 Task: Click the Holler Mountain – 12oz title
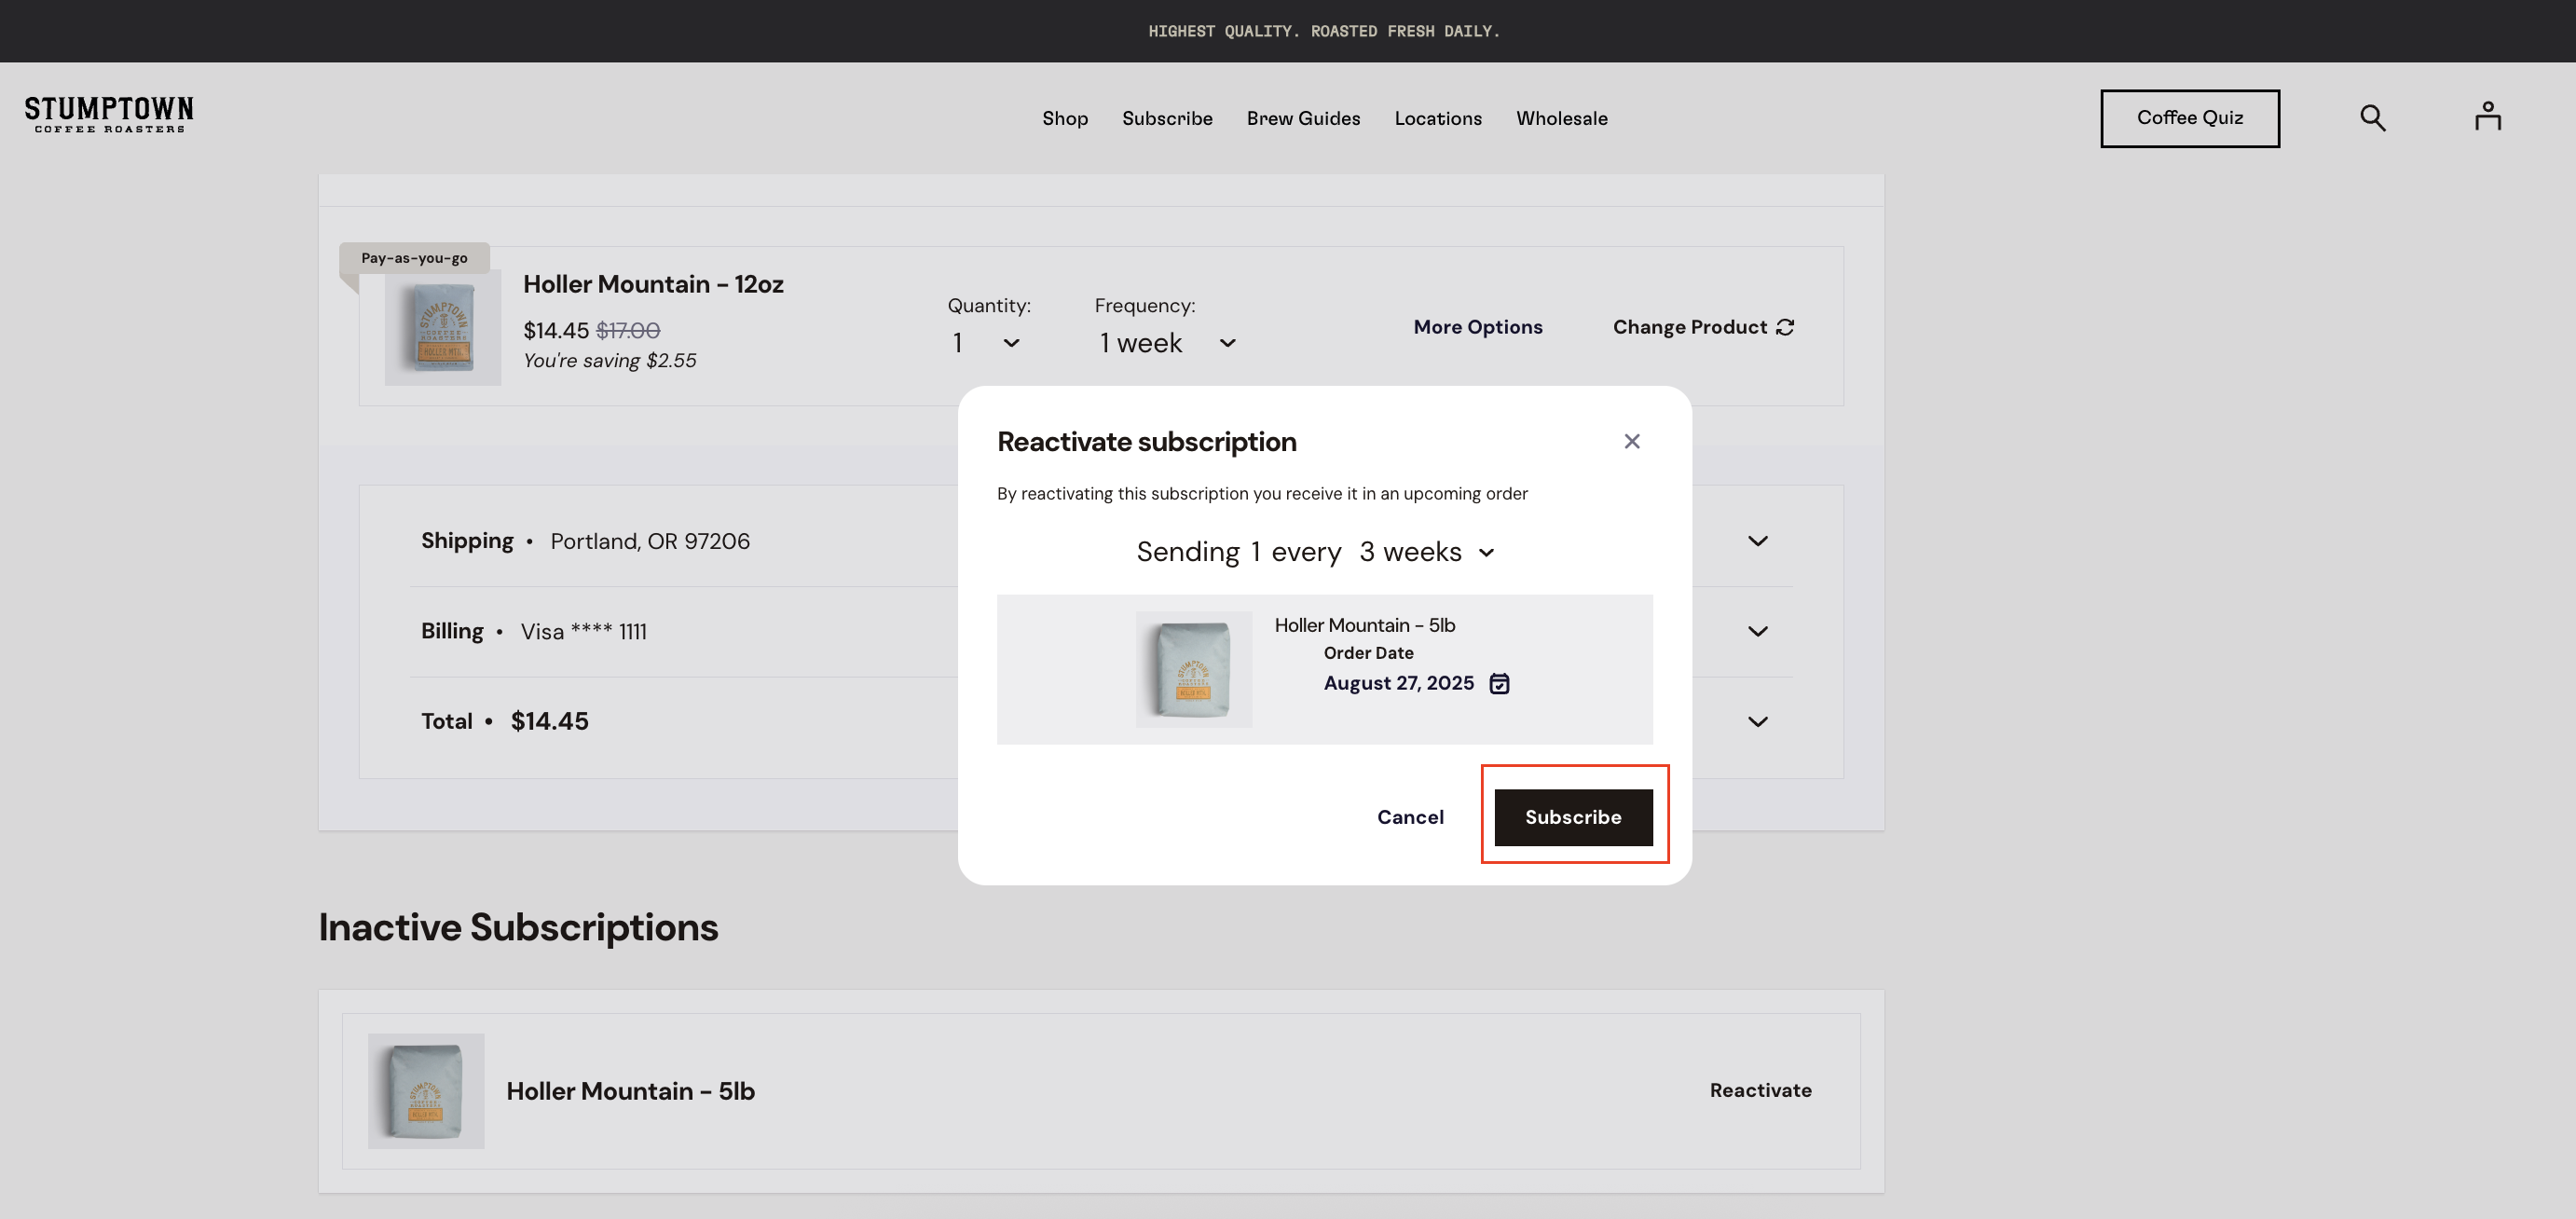pos(653,284)
